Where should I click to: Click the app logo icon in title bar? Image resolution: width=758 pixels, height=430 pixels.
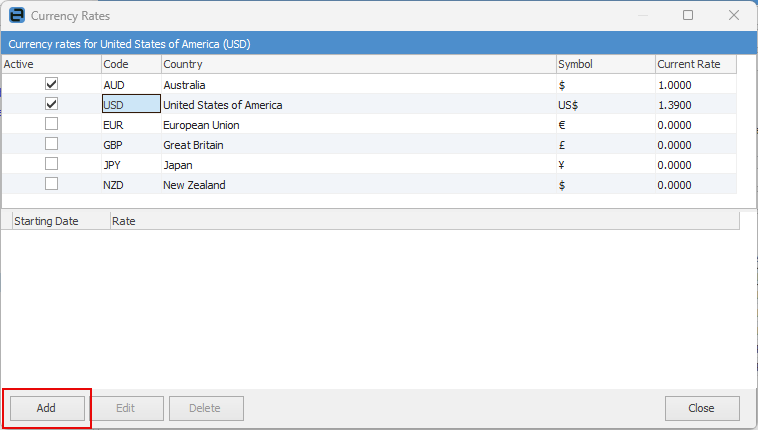coord(17,15)
